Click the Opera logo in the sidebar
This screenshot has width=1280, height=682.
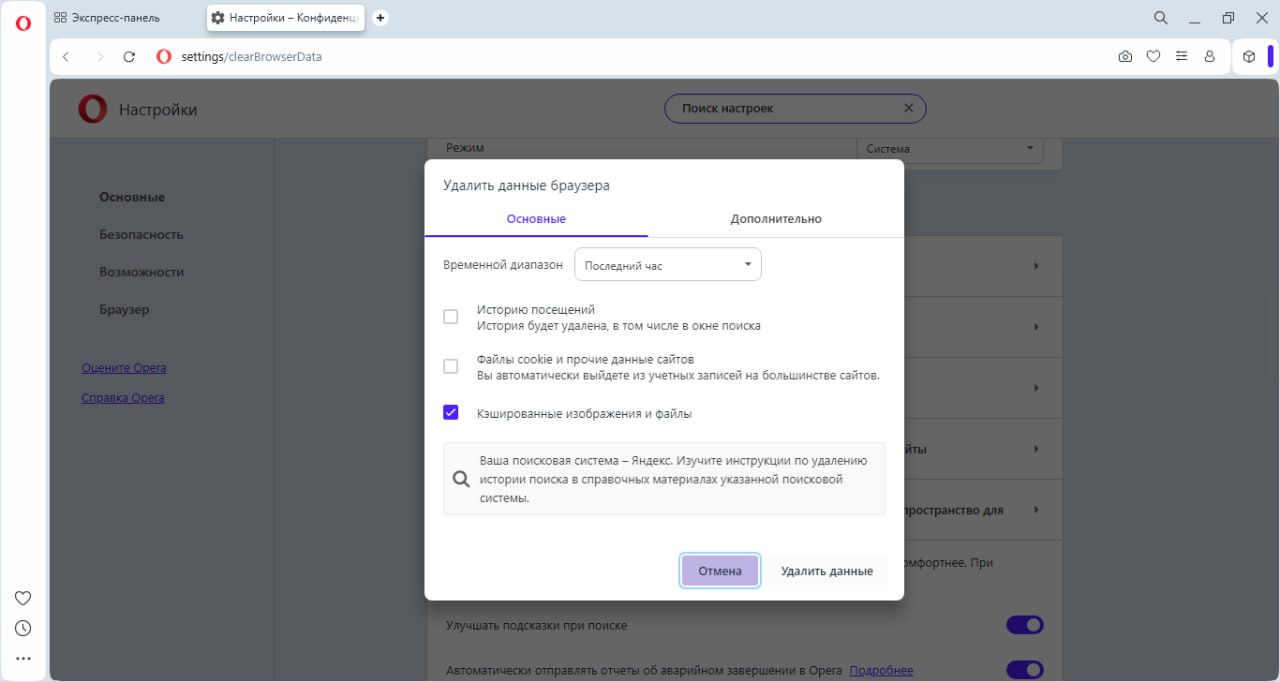point(23,23)
